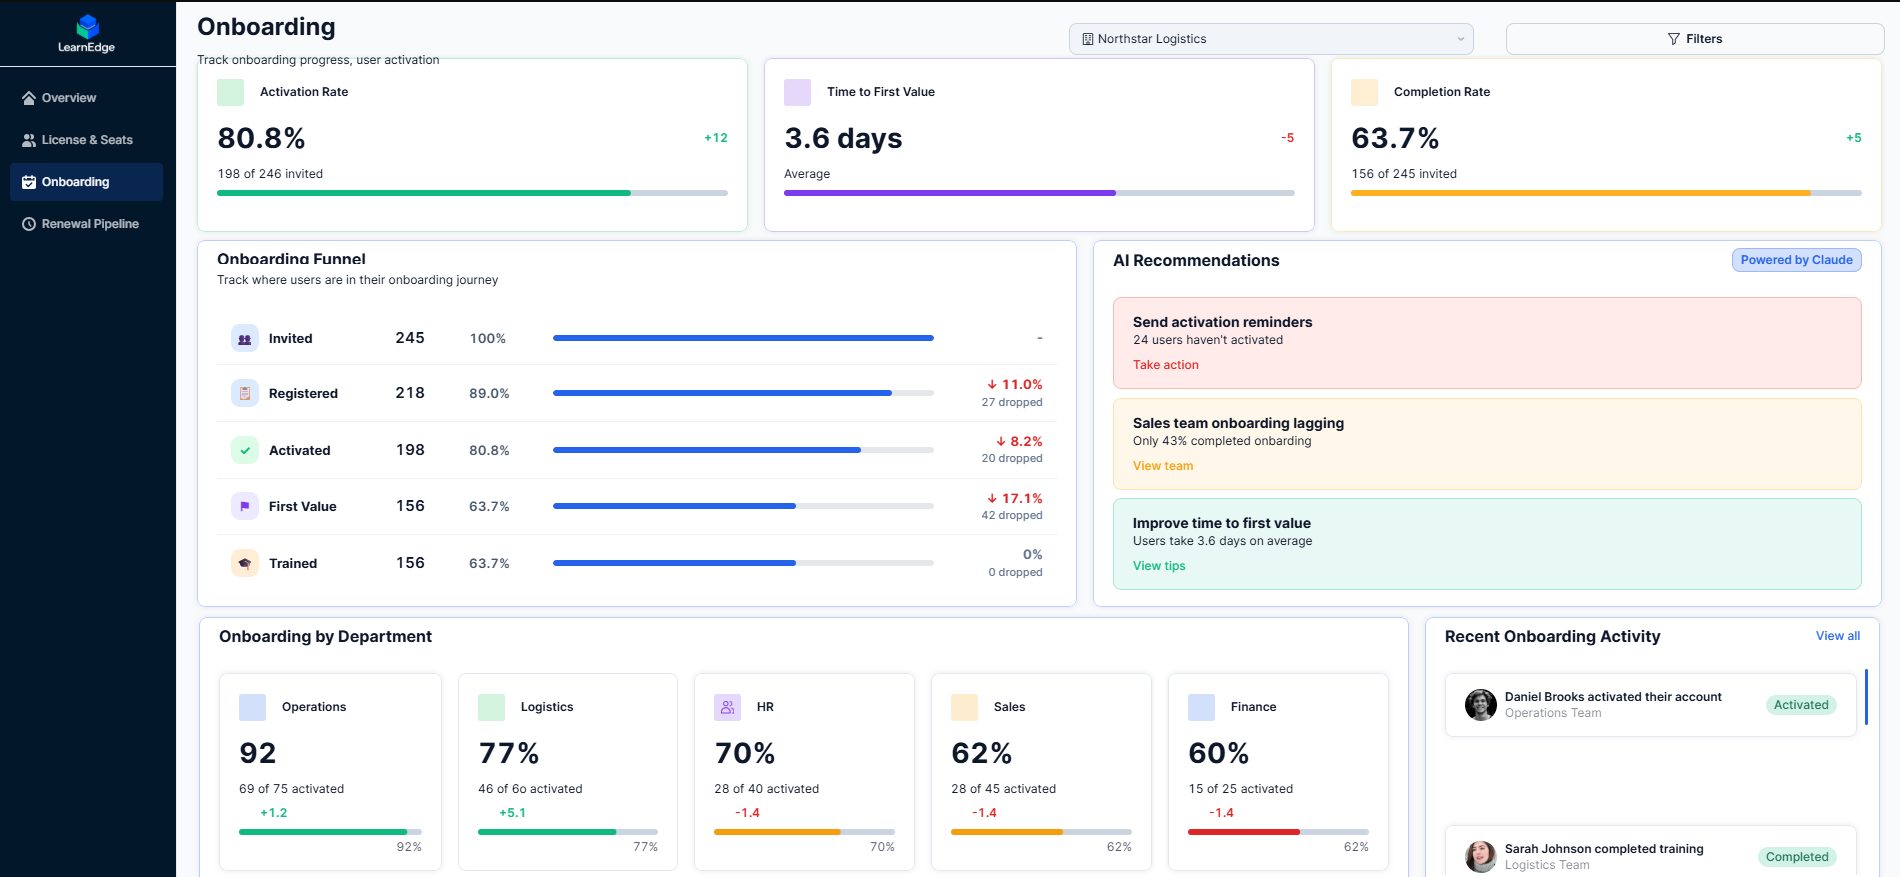Image resolution: width=1900 pixels, height=877 pixels.
Task: Click the funnel icon in Filters button
Action: [1674, 39]
